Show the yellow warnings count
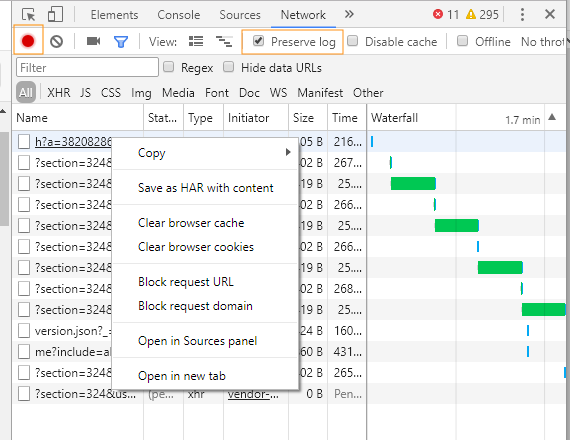 pos(482,15)
